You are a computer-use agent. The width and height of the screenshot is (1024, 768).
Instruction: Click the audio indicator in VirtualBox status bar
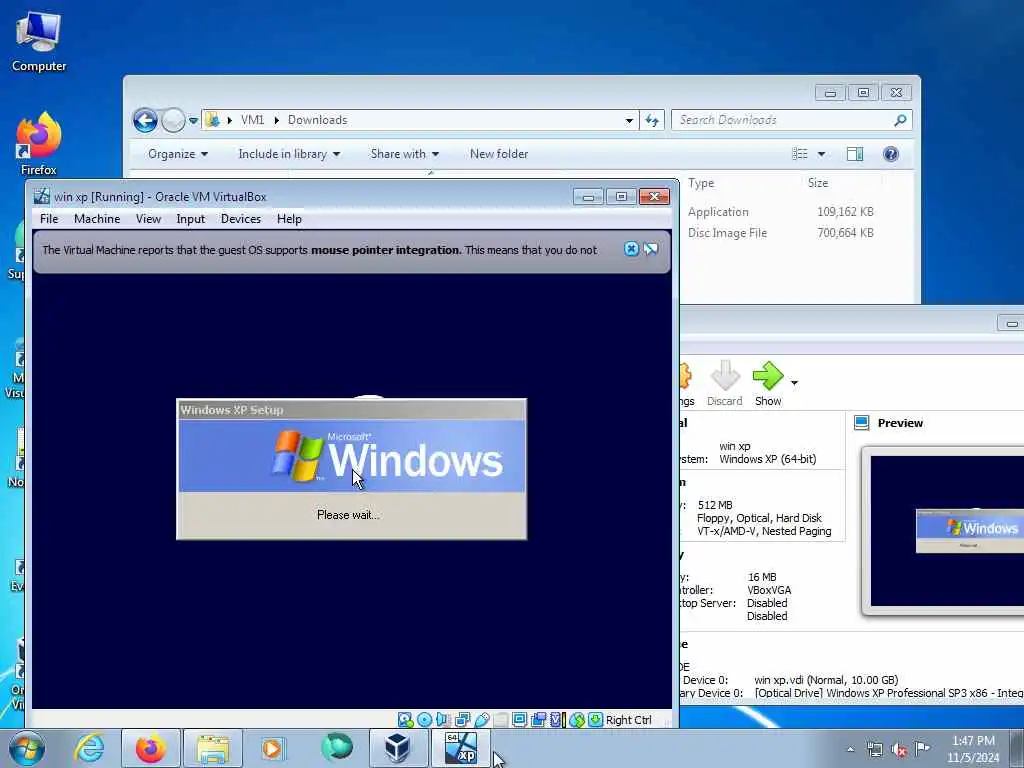point(442,720)
